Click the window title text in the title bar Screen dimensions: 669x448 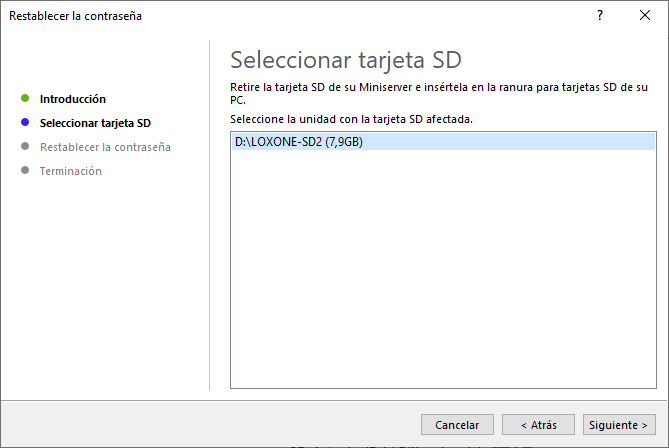[75, 16]
